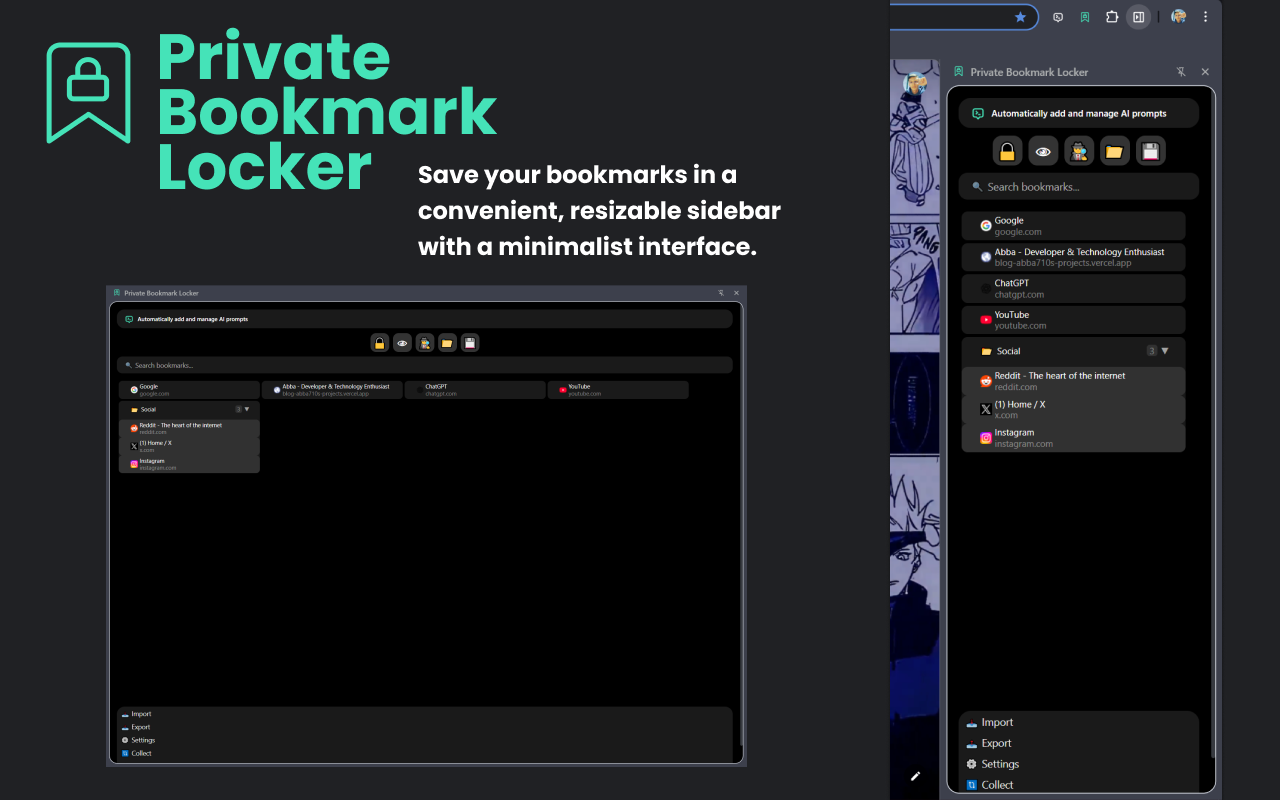Image resolution: width=1280 pixels, height=800 pixels.
Task: Click the green Bookmark Locker extension icon in Chrome's toolbar
Action: click(1085, 17)
